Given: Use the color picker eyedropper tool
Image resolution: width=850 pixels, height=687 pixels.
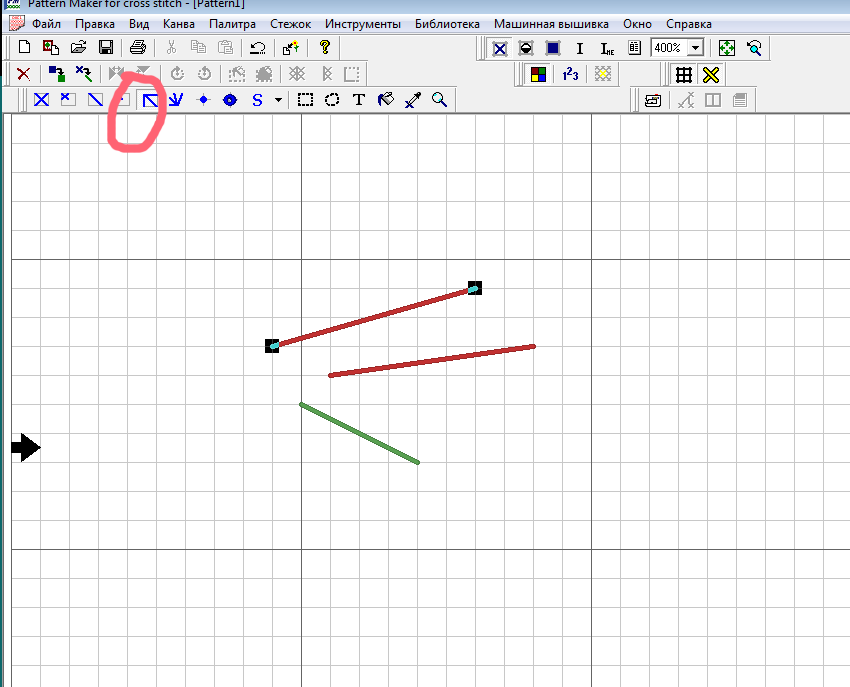Looking at the screenshot, I should [x=412, y=100].
